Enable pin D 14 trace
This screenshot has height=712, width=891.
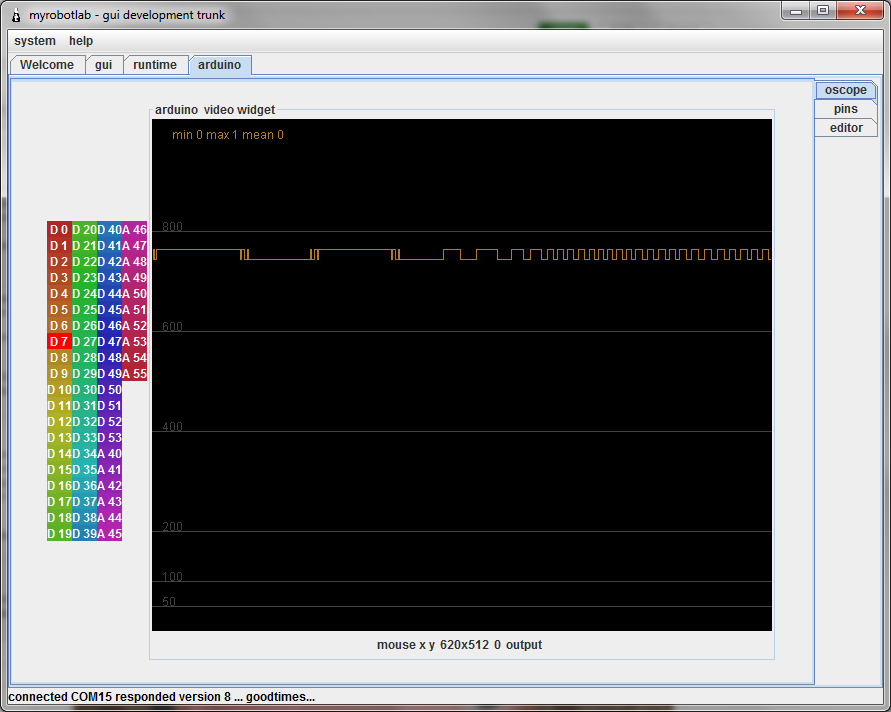59,453
